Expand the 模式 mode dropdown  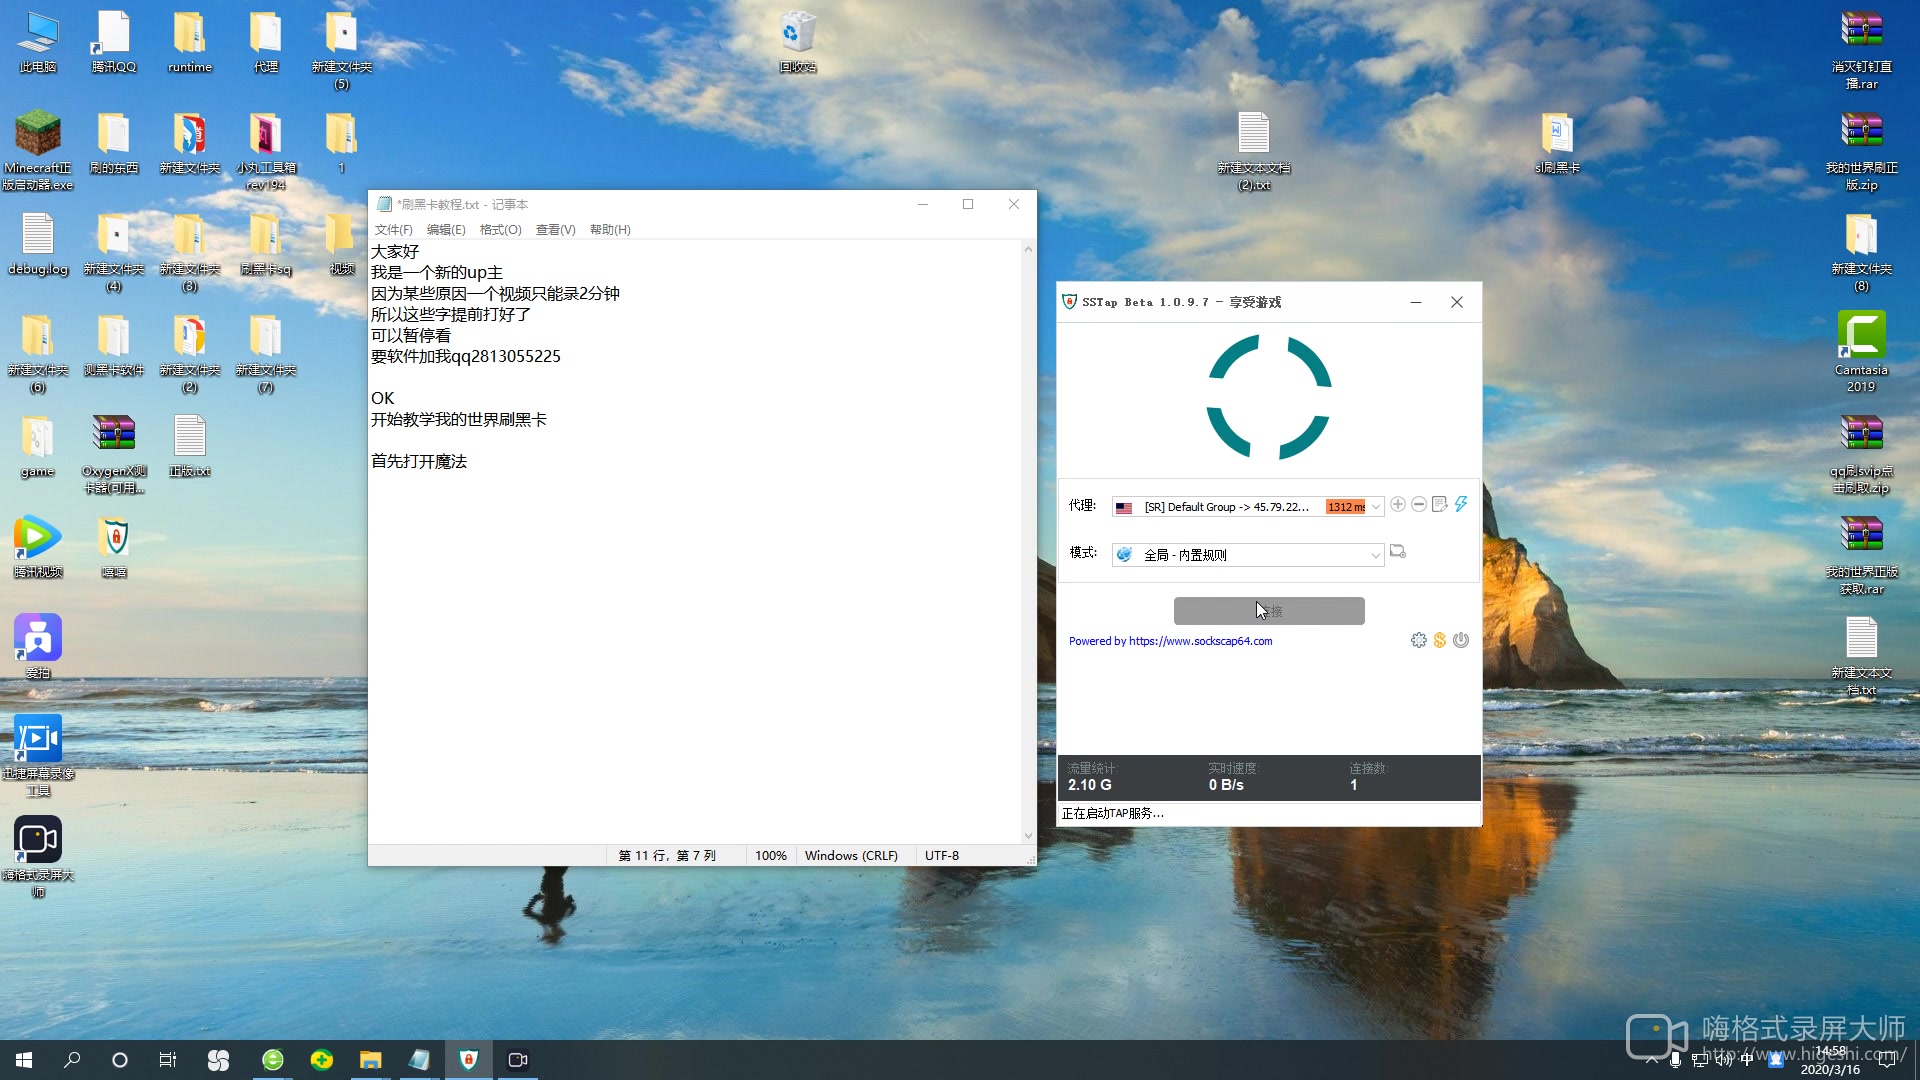pos(1376,555)
